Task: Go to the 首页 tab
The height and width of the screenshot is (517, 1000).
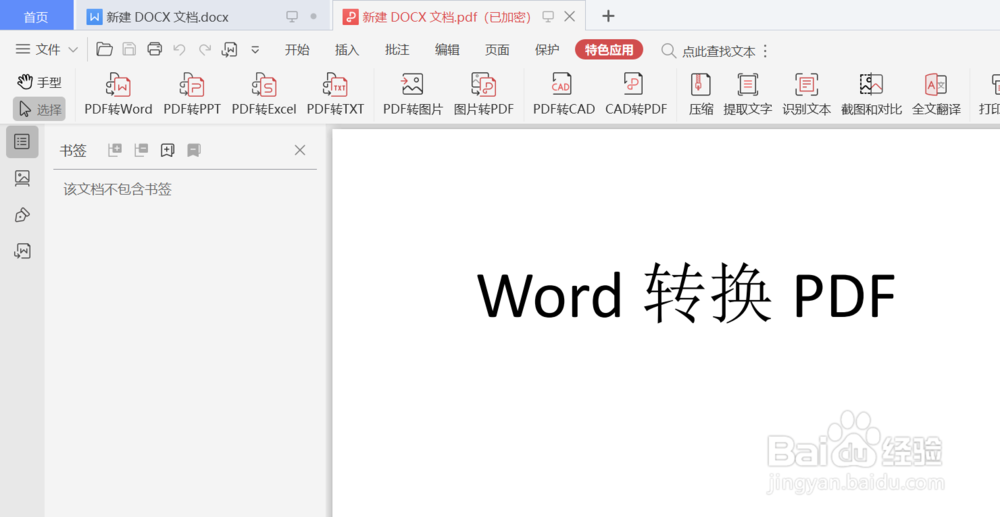Action: pos(36,16)
